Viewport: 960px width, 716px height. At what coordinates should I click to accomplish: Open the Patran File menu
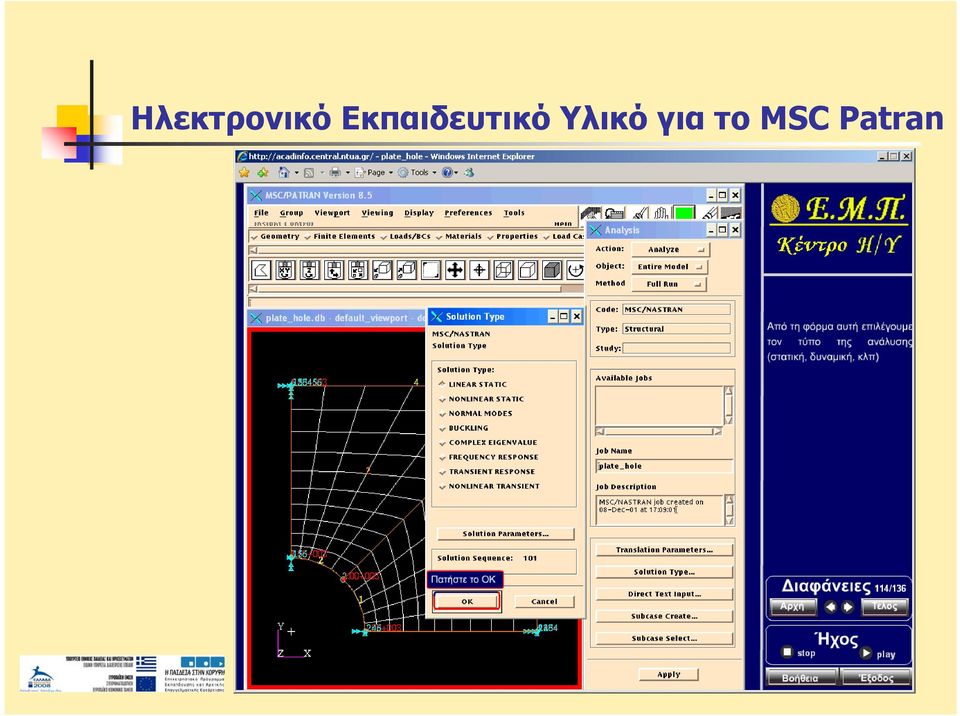point(261,213)
